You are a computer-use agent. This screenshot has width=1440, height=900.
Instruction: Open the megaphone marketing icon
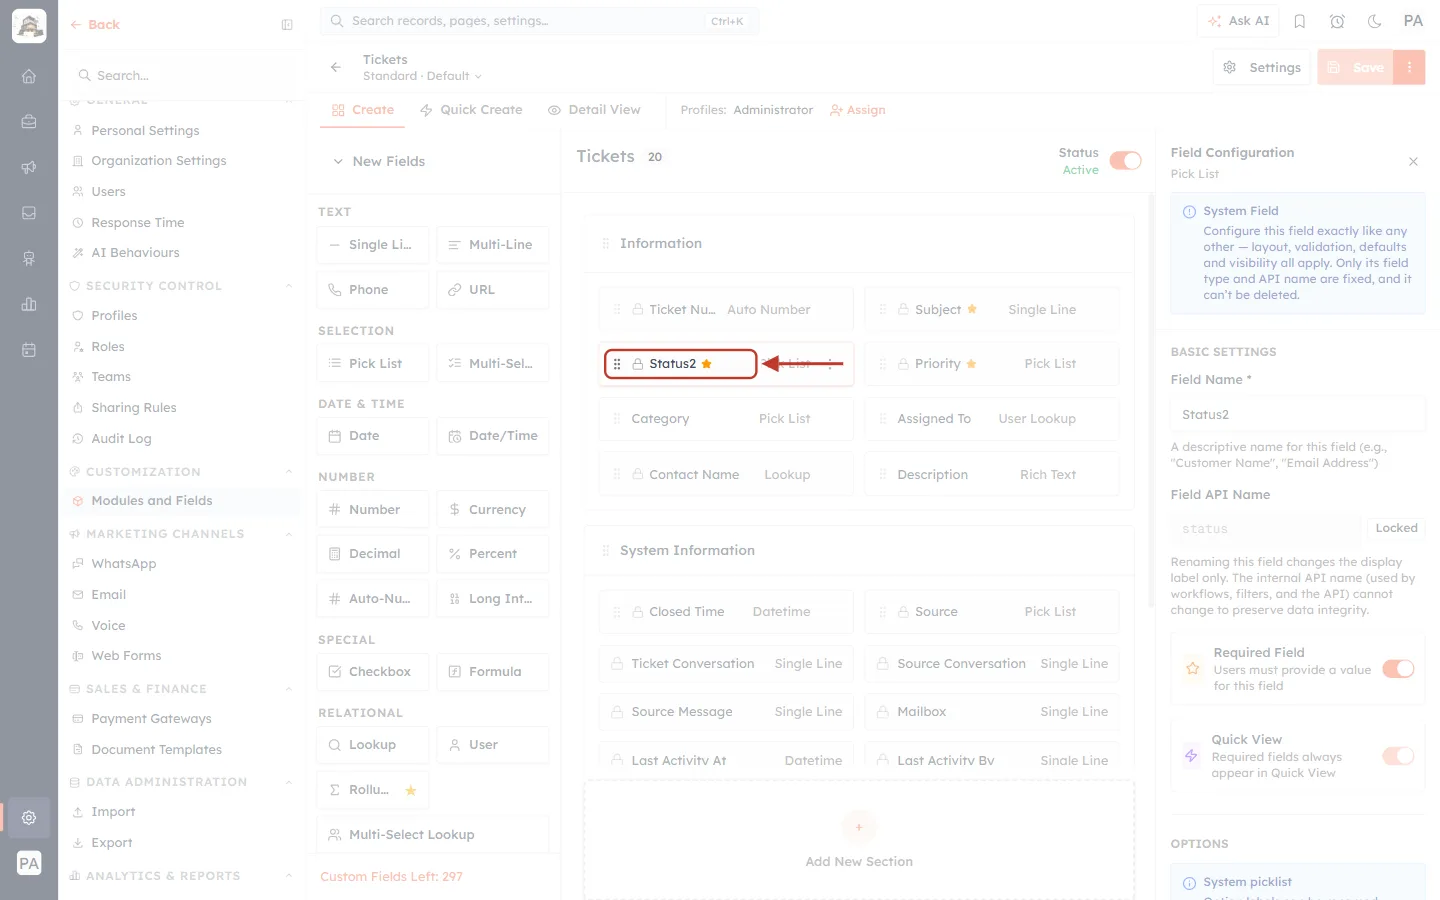(29, 167)
